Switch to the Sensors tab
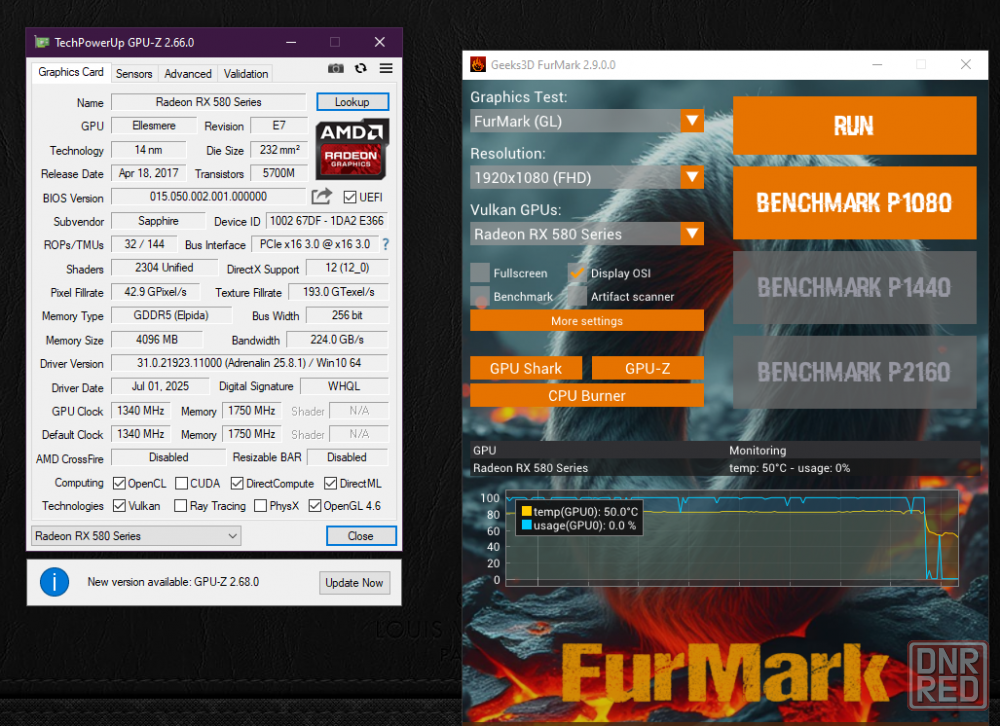Screen dimensions: 1000x726 (134, 74)
